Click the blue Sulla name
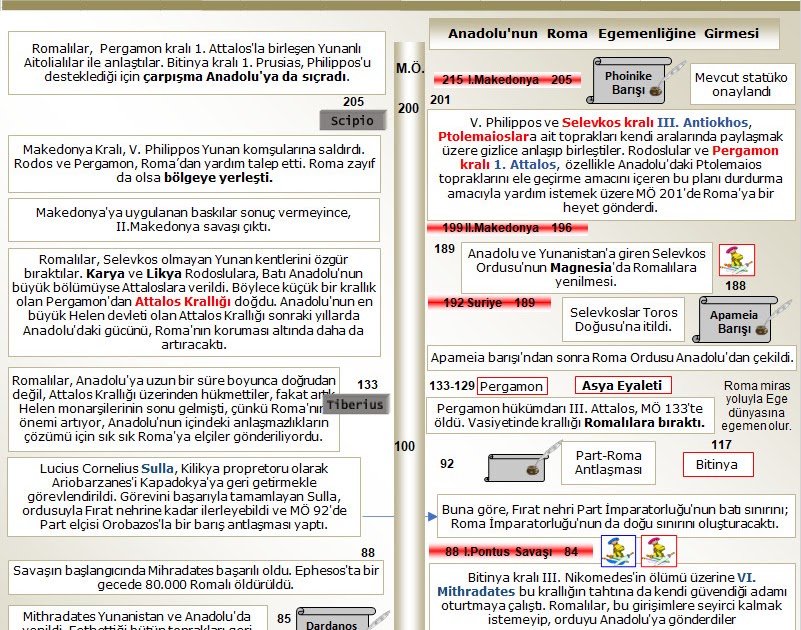 157,469
